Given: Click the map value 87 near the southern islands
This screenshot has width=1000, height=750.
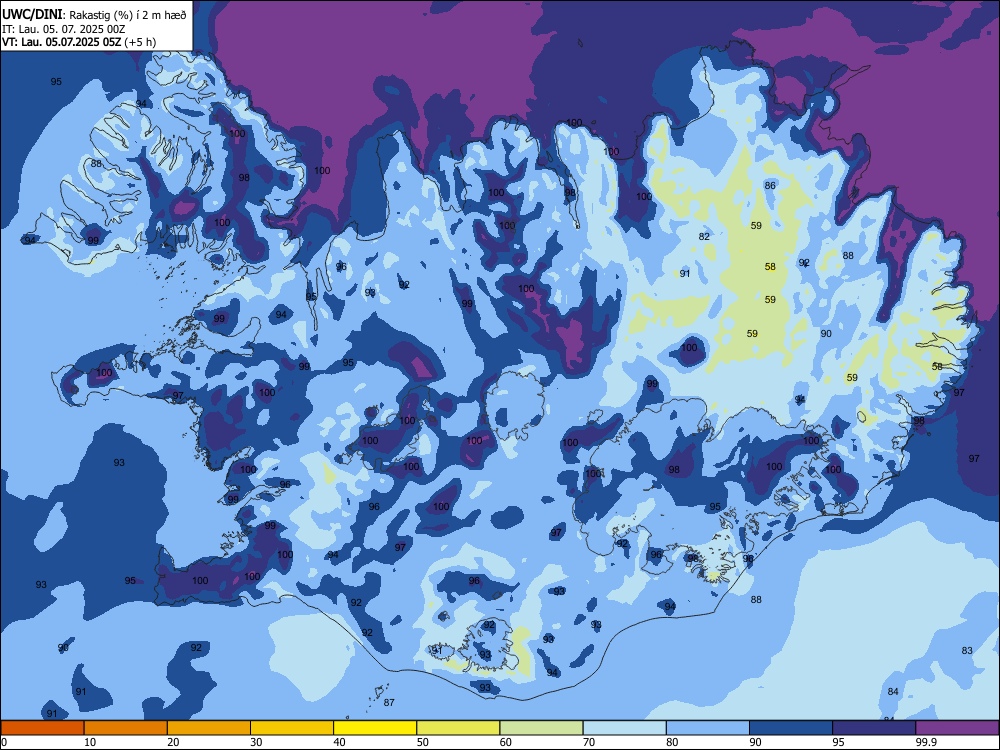Looking at the screenshot, I should coord(389,703).
